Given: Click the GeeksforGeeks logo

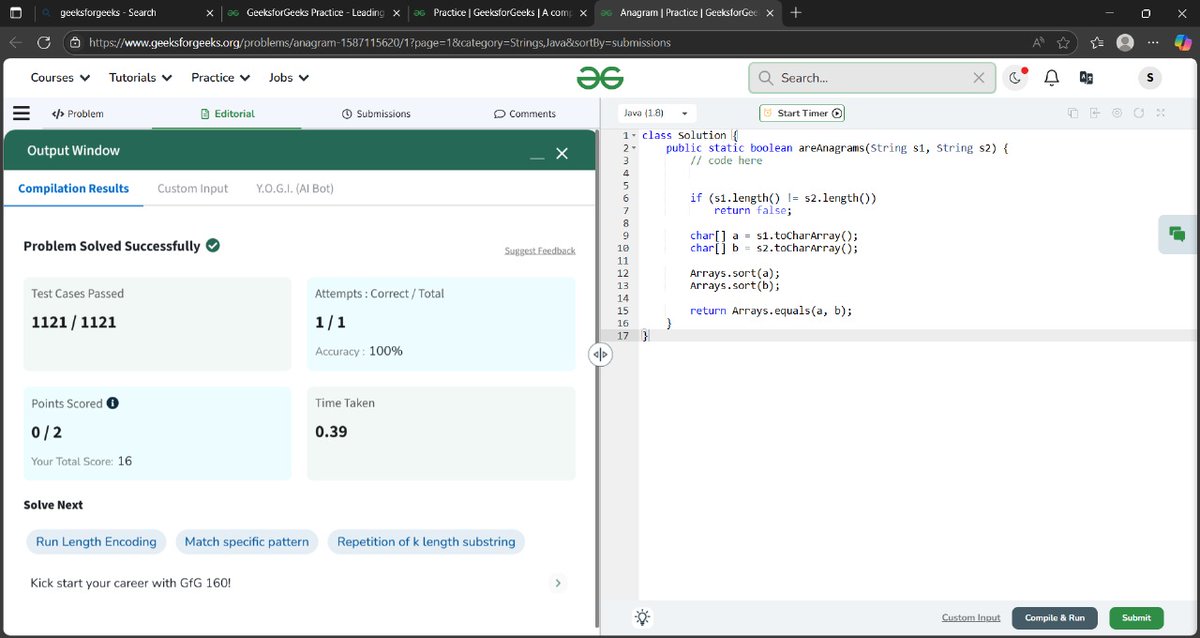Looking at the screenshot, I should tap(600, 78).
